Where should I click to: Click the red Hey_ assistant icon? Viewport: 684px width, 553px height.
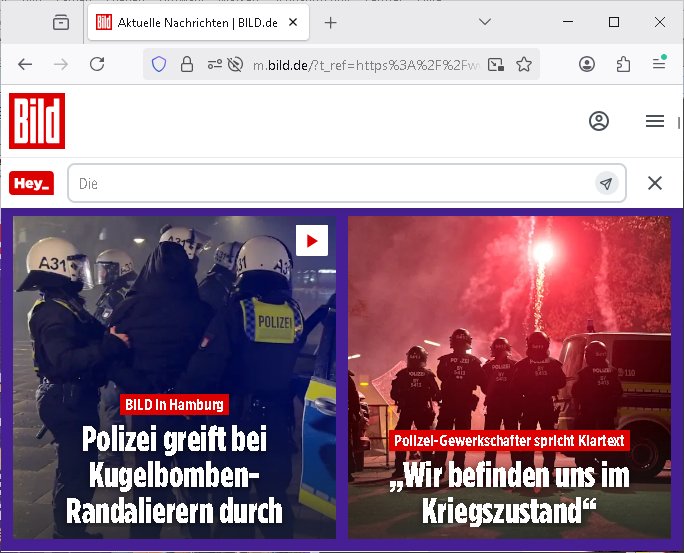pyautogui.click(x=31, y=183)
